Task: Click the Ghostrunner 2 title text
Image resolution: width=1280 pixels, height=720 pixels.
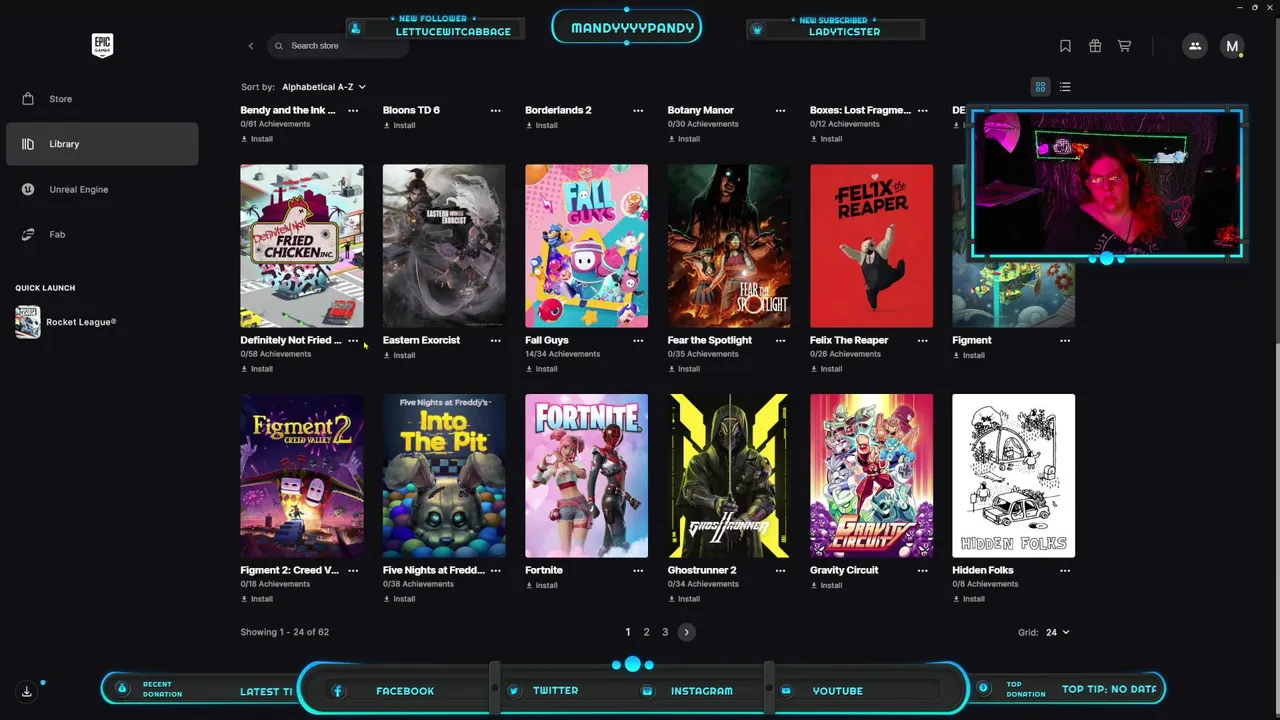Action: (x=702, y=570)
